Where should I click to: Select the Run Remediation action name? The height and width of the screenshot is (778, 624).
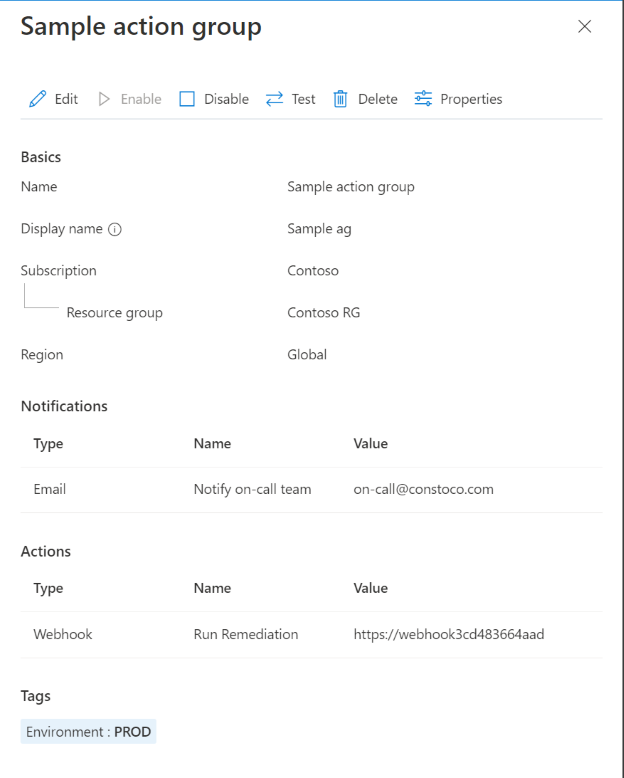tap(246, 634)
